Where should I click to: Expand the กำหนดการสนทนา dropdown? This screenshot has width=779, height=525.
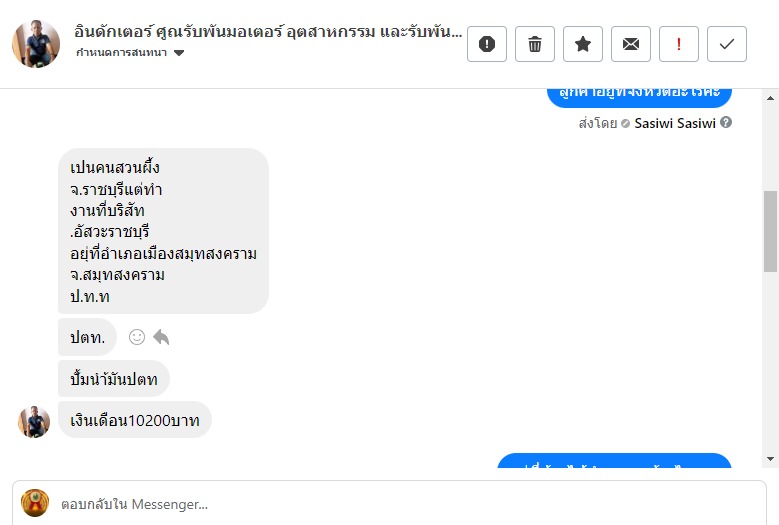(x=179, y=53)
